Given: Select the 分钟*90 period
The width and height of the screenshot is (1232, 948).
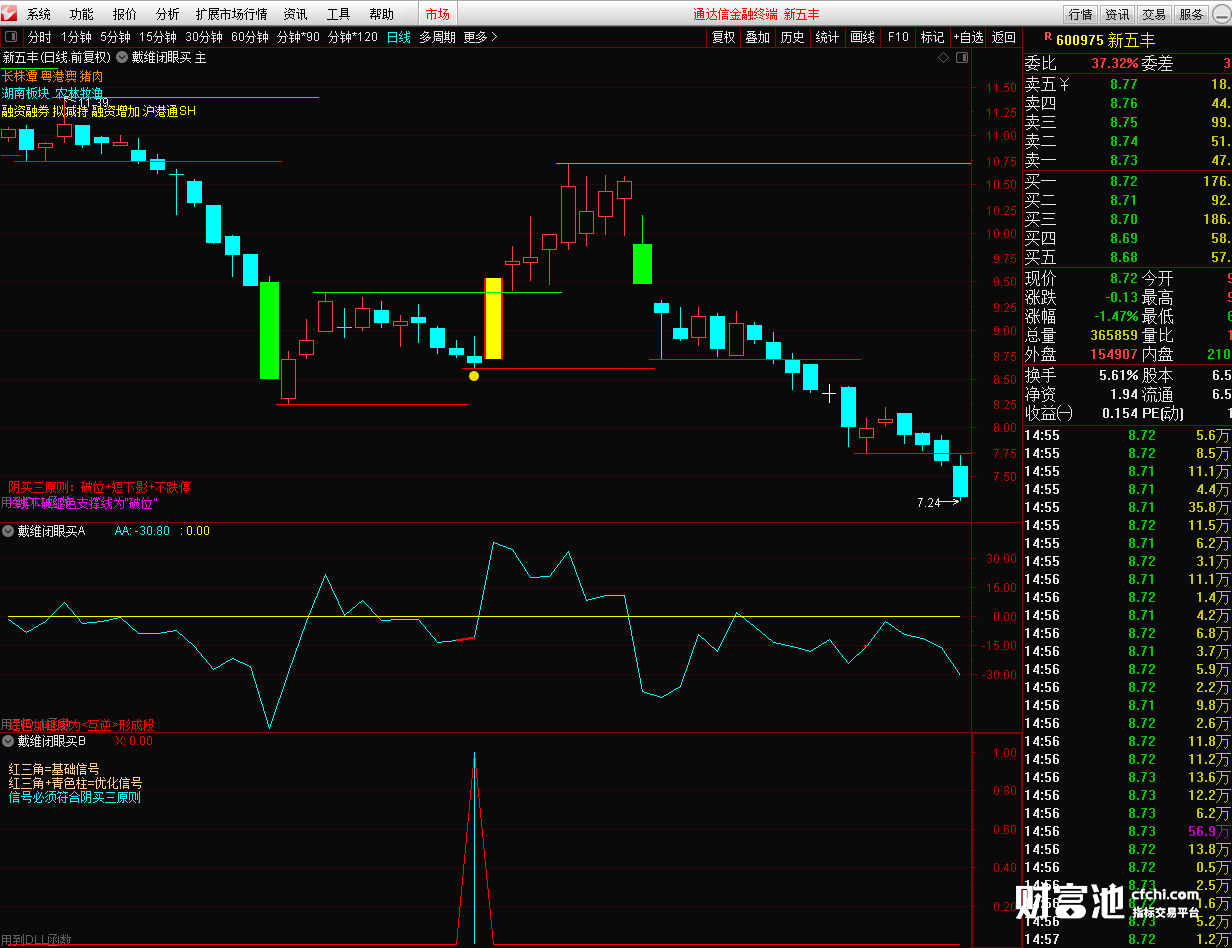Looking at the screenshot, I should coord(298,37).
